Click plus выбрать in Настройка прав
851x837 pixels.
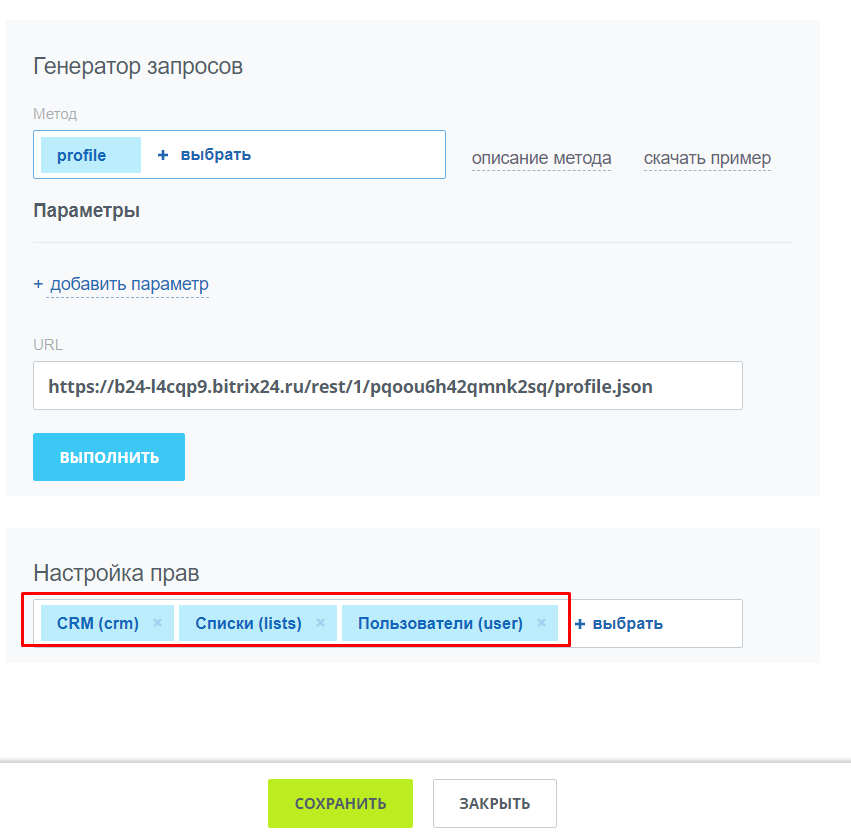click(x=619, y=623)
